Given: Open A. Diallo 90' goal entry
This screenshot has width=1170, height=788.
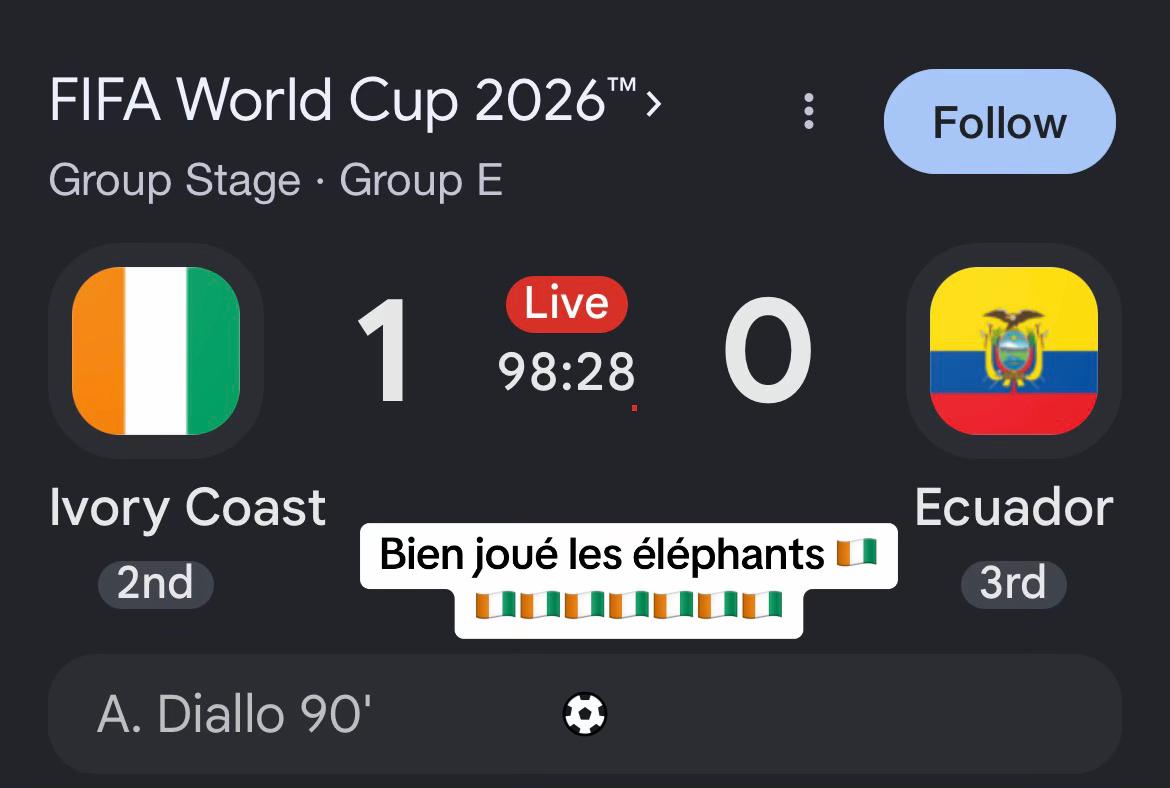Looking at the screenshot, I should click(585, 714).
